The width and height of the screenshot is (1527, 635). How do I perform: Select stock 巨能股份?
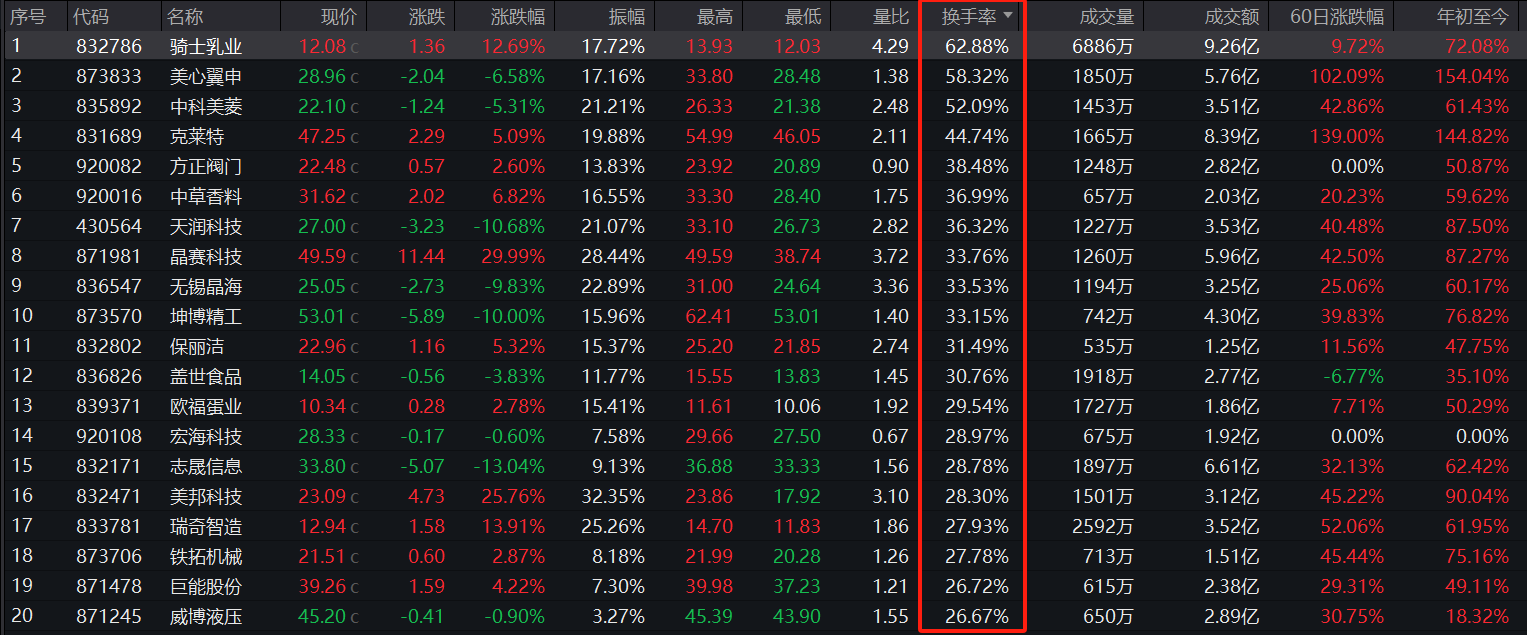pos(206,586)
